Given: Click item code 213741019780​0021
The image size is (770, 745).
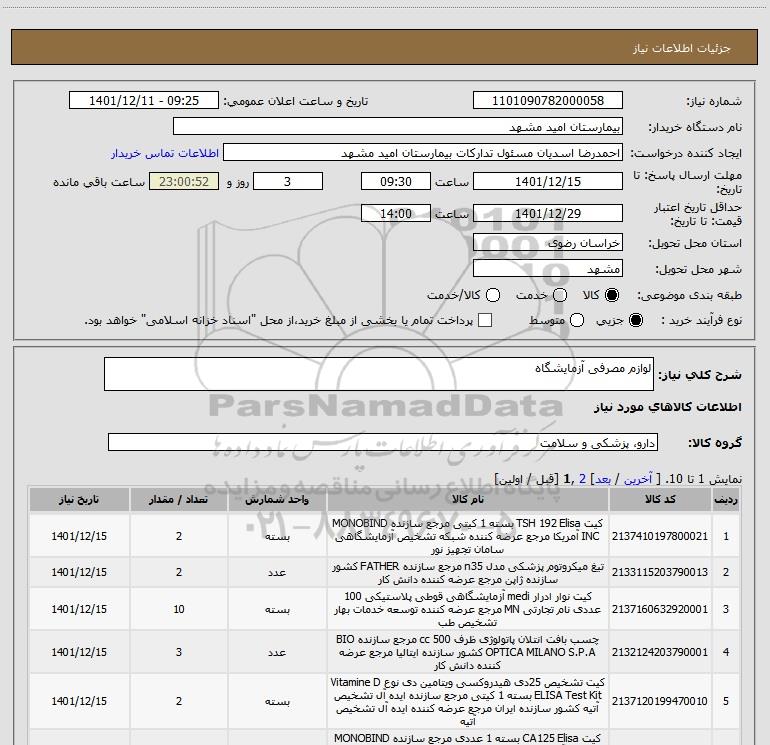Looking at the screenshot, I should [660, 536].
